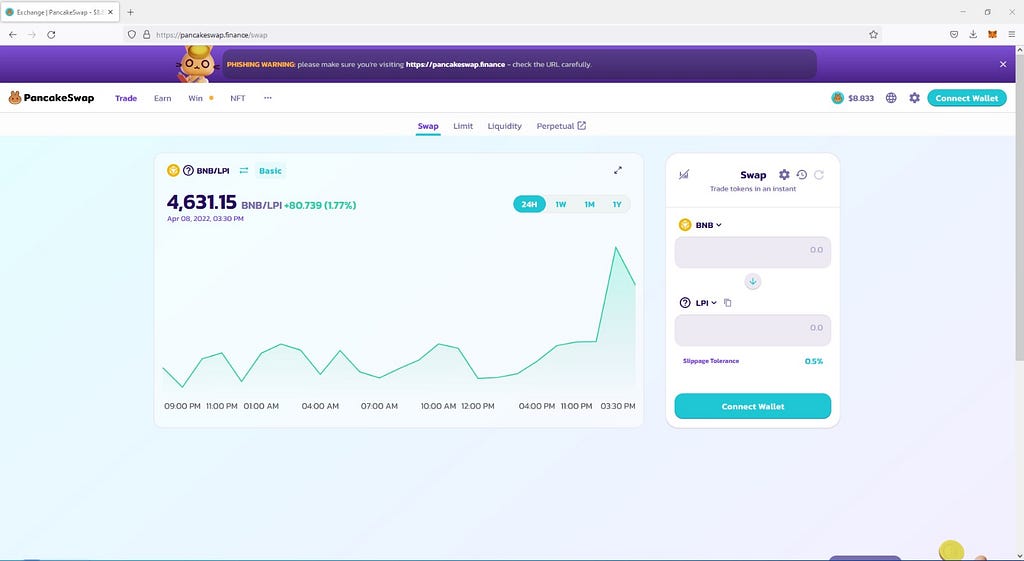Screen dimensions: 1024x561
Task: Click the unknown token question icon in chart
Action: coord(188,170)
